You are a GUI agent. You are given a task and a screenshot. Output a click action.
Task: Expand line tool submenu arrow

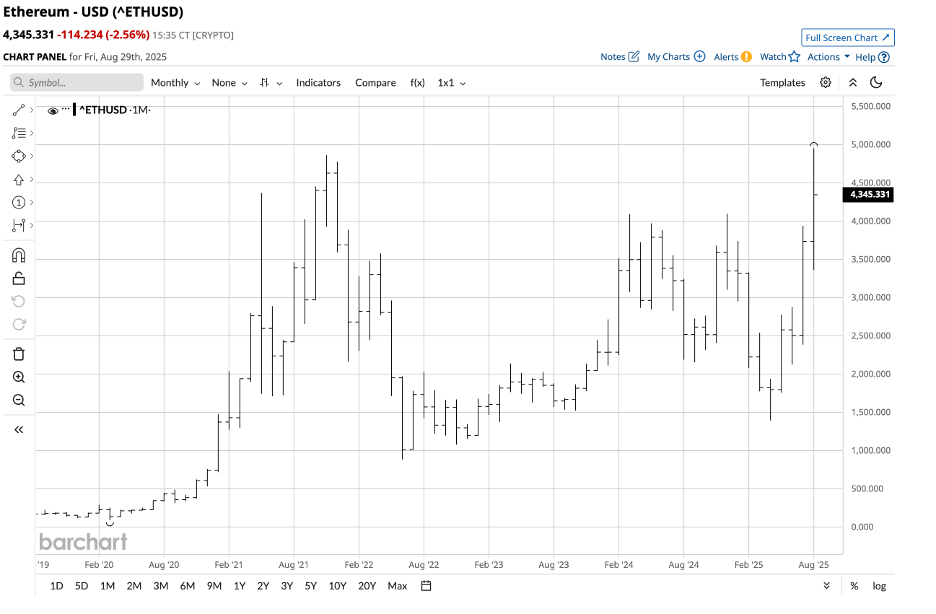click(x=32, y=110)
